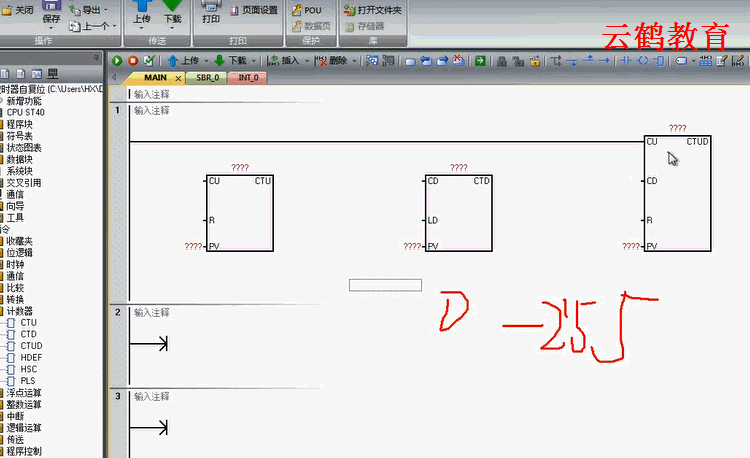
Task: Click the blue Upload arrow in ribbon
Action: point(141,10)
